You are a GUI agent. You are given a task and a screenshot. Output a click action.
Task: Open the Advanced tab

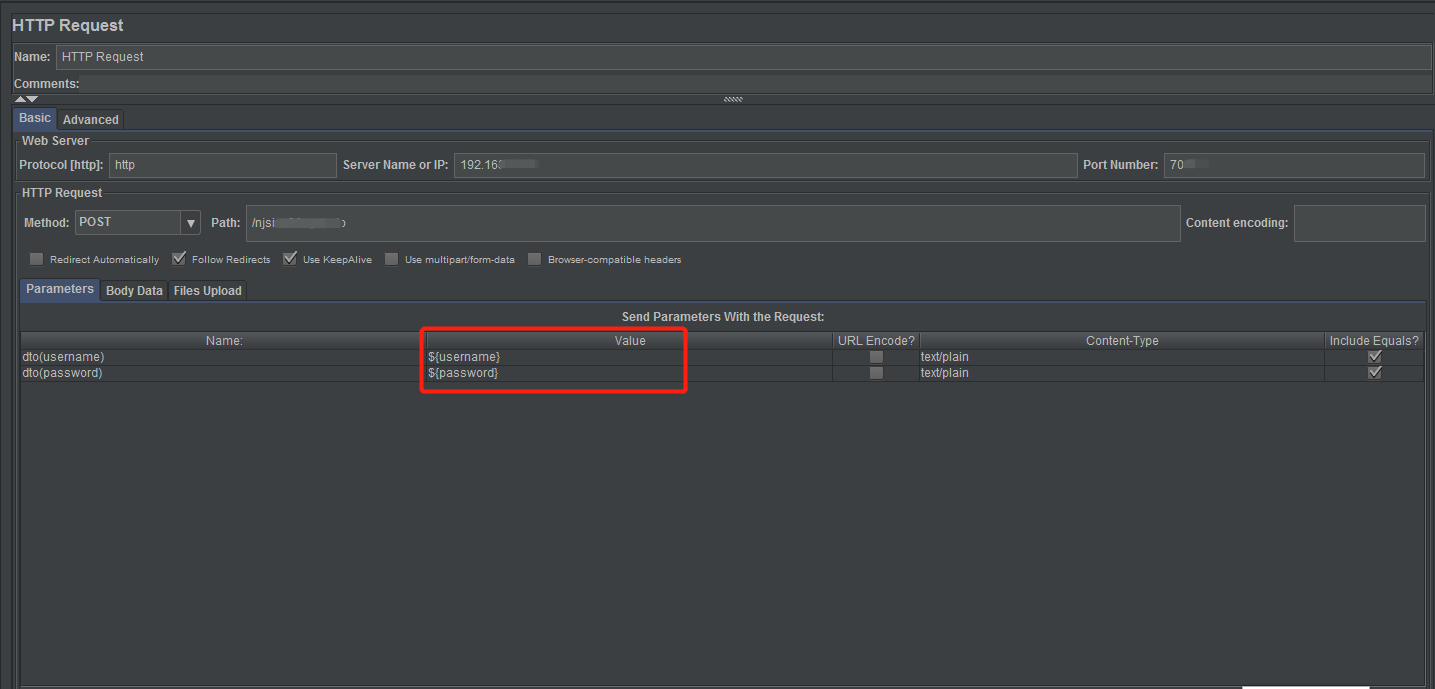(x=91, y=119)
